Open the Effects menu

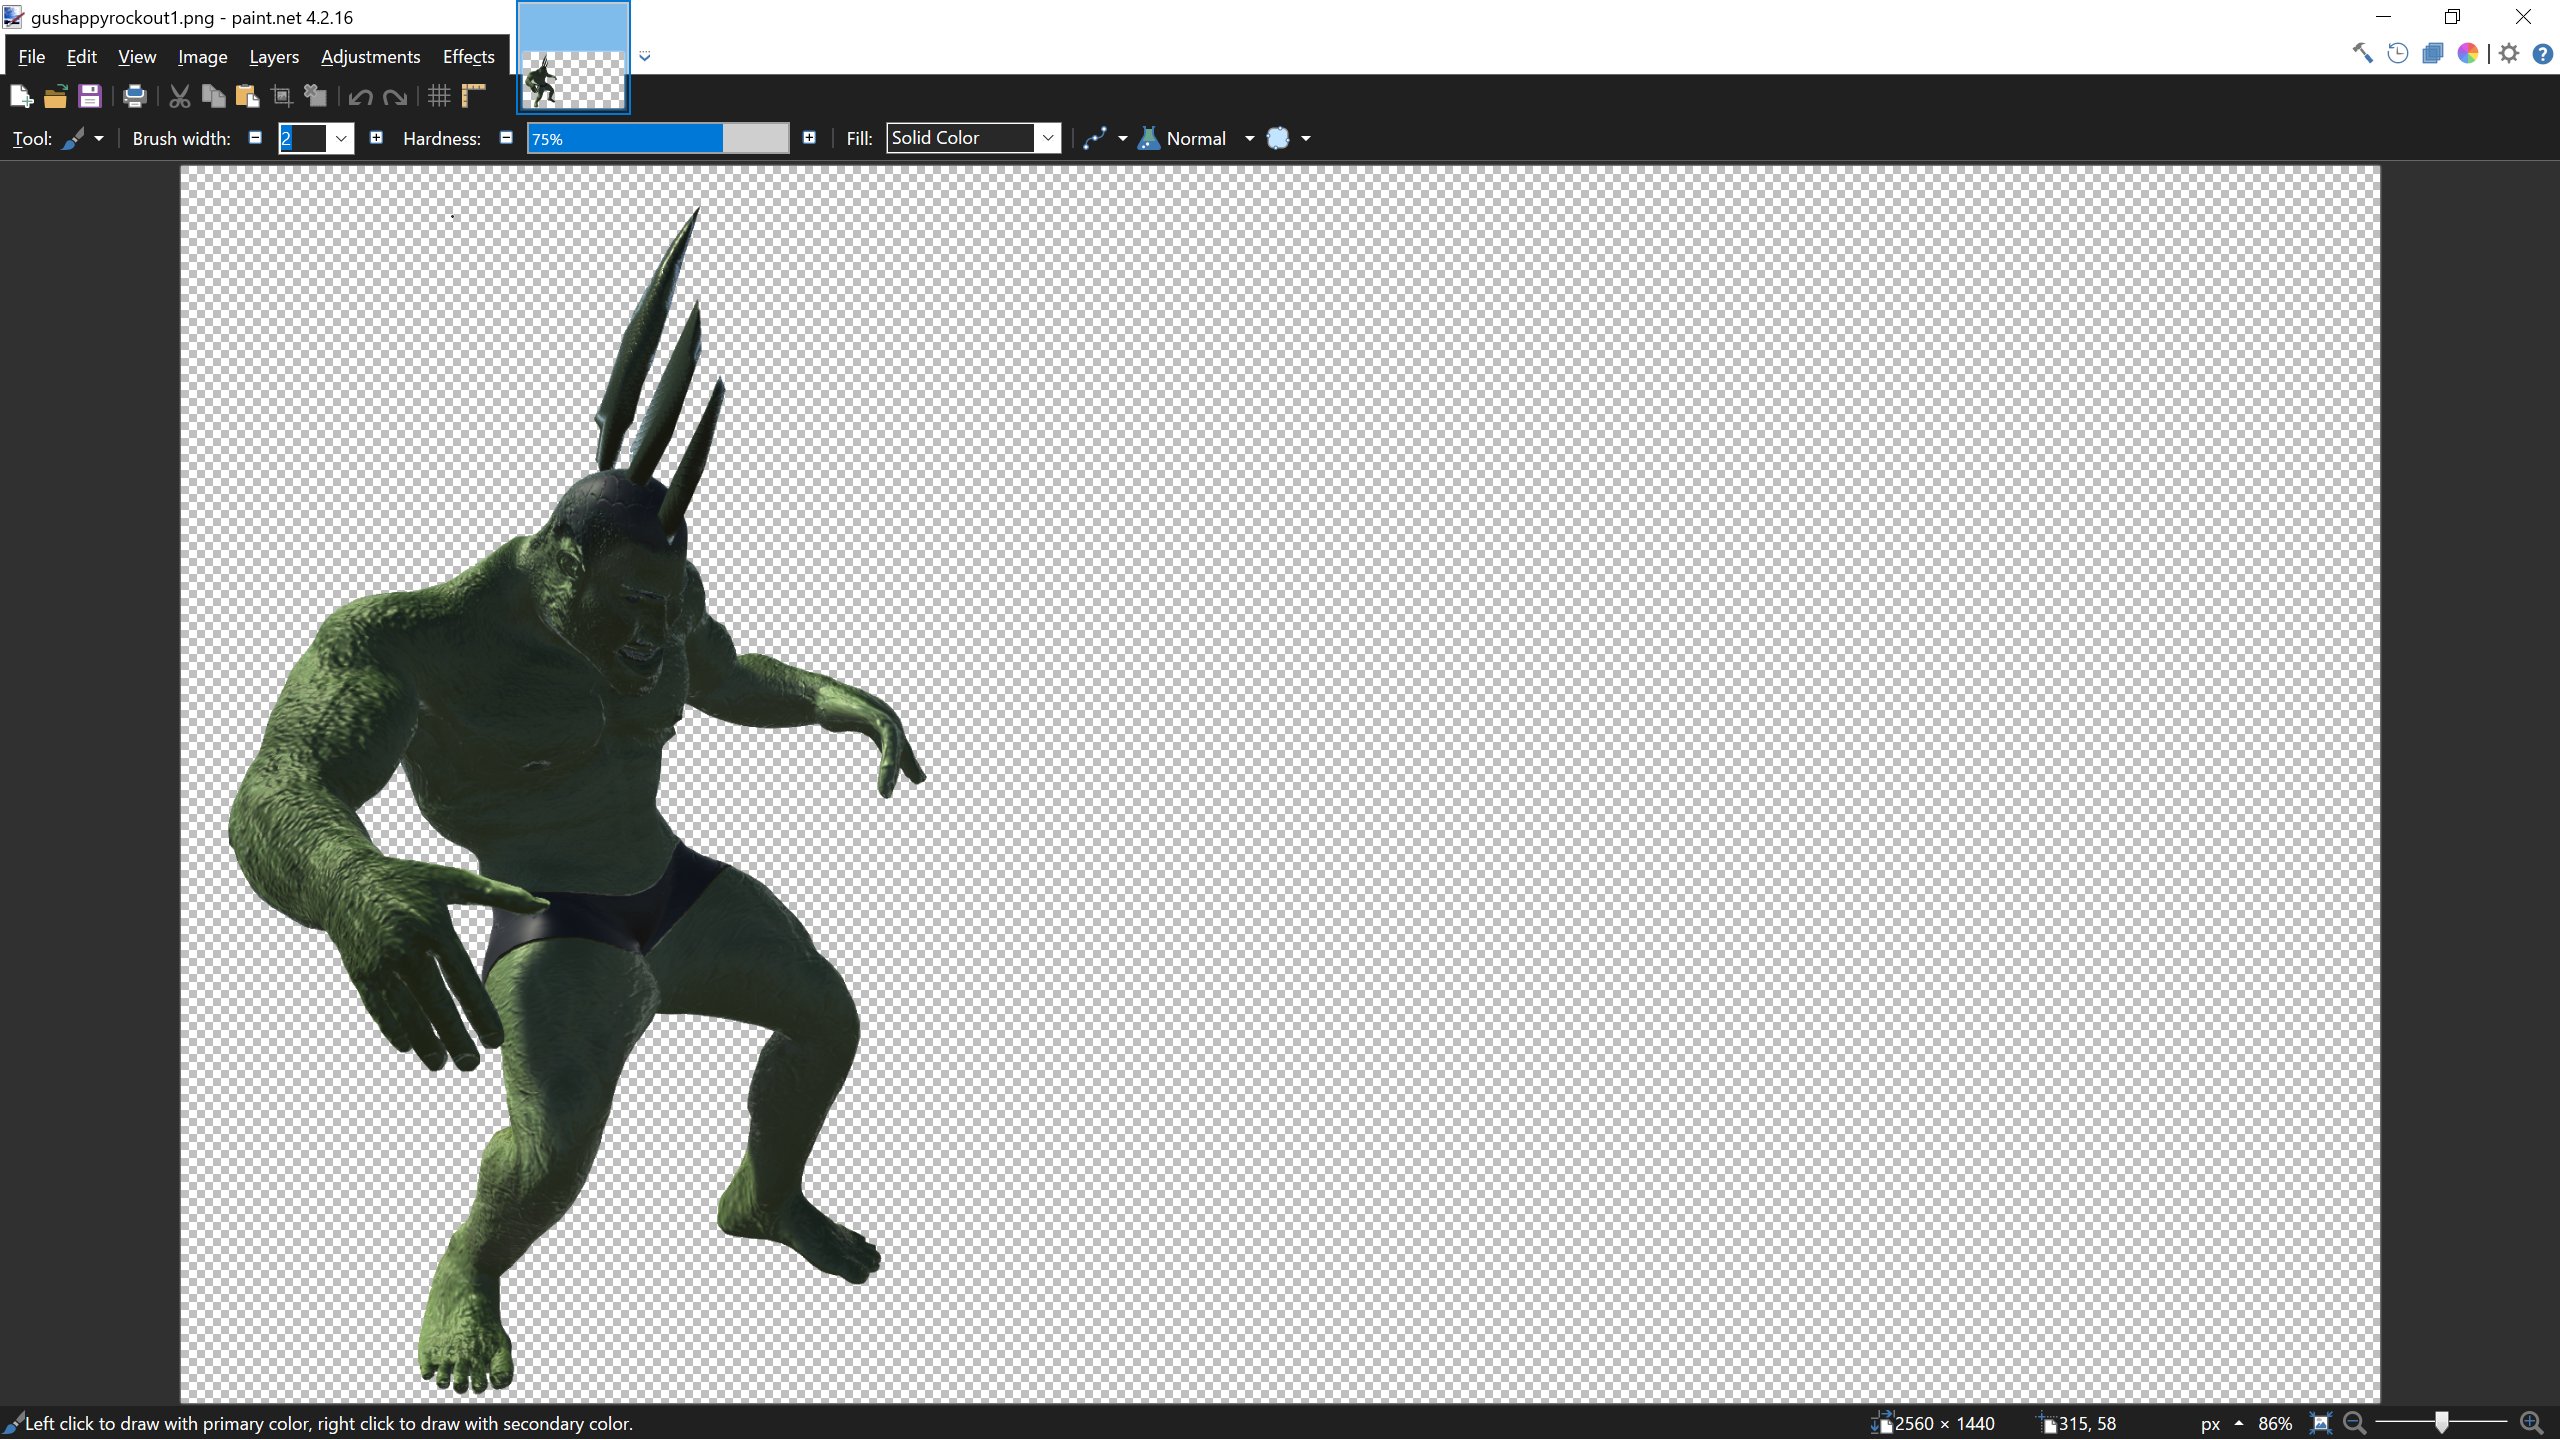[468, 57]
